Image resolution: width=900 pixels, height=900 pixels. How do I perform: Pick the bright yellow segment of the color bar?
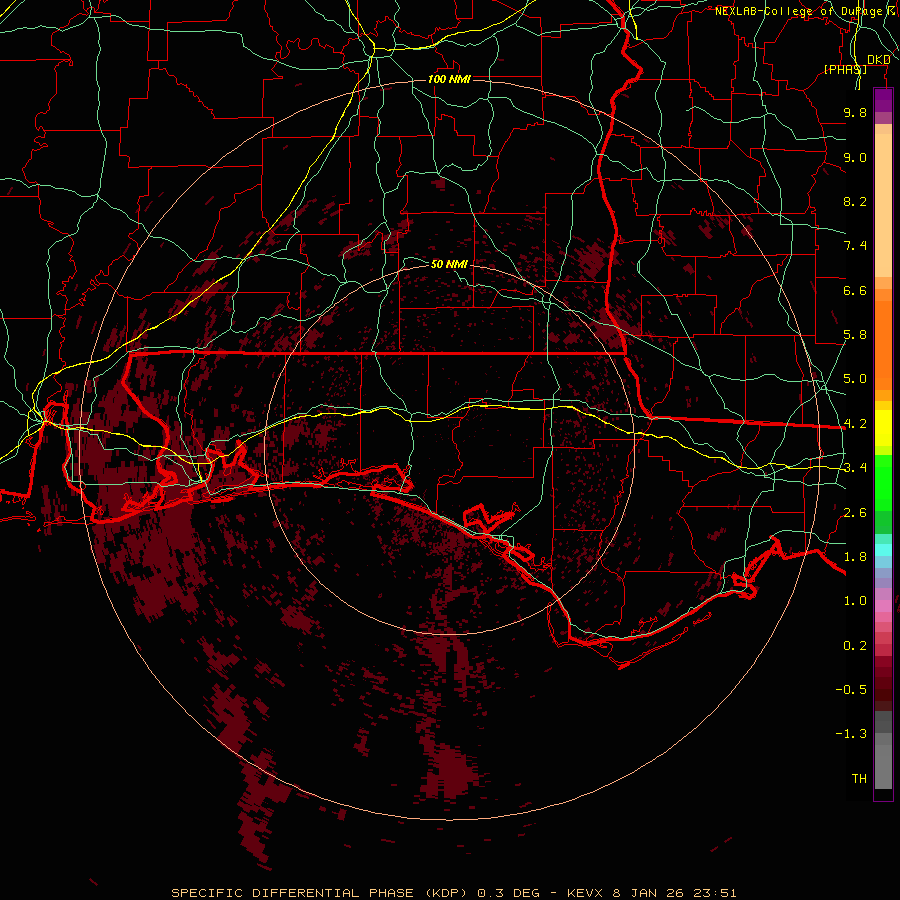(883, 428)
